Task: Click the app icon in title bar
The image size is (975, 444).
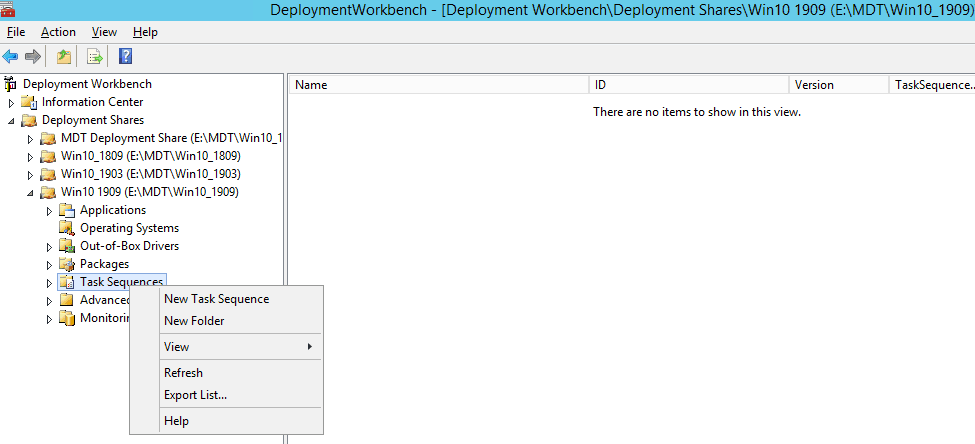Action: pos(8,9)
